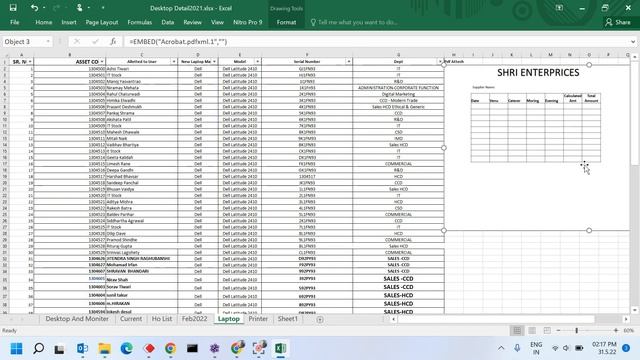640x360 pixels.
Task: Open the ASSET CO column filter dropdown
Action: [x=102, y=62]
